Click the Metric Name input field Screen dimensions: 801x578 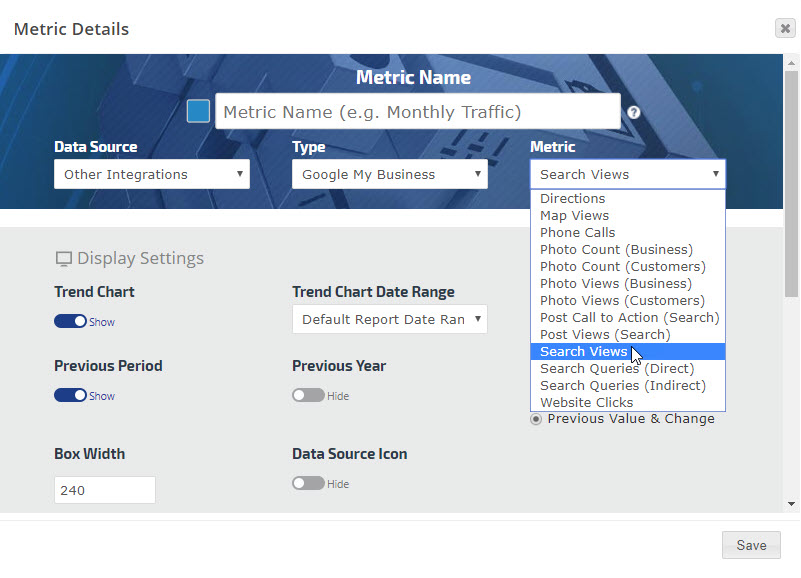click(417, 112)
